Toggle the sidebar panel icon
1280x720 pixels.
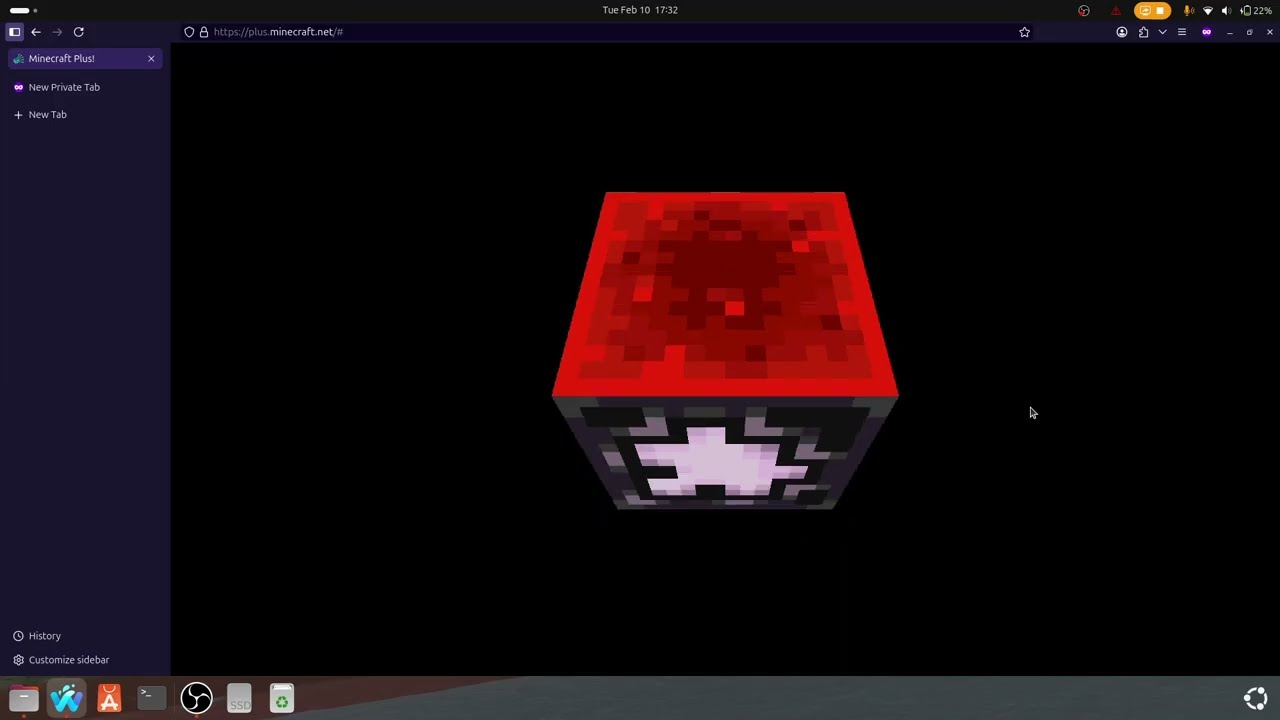coord(15,32)
